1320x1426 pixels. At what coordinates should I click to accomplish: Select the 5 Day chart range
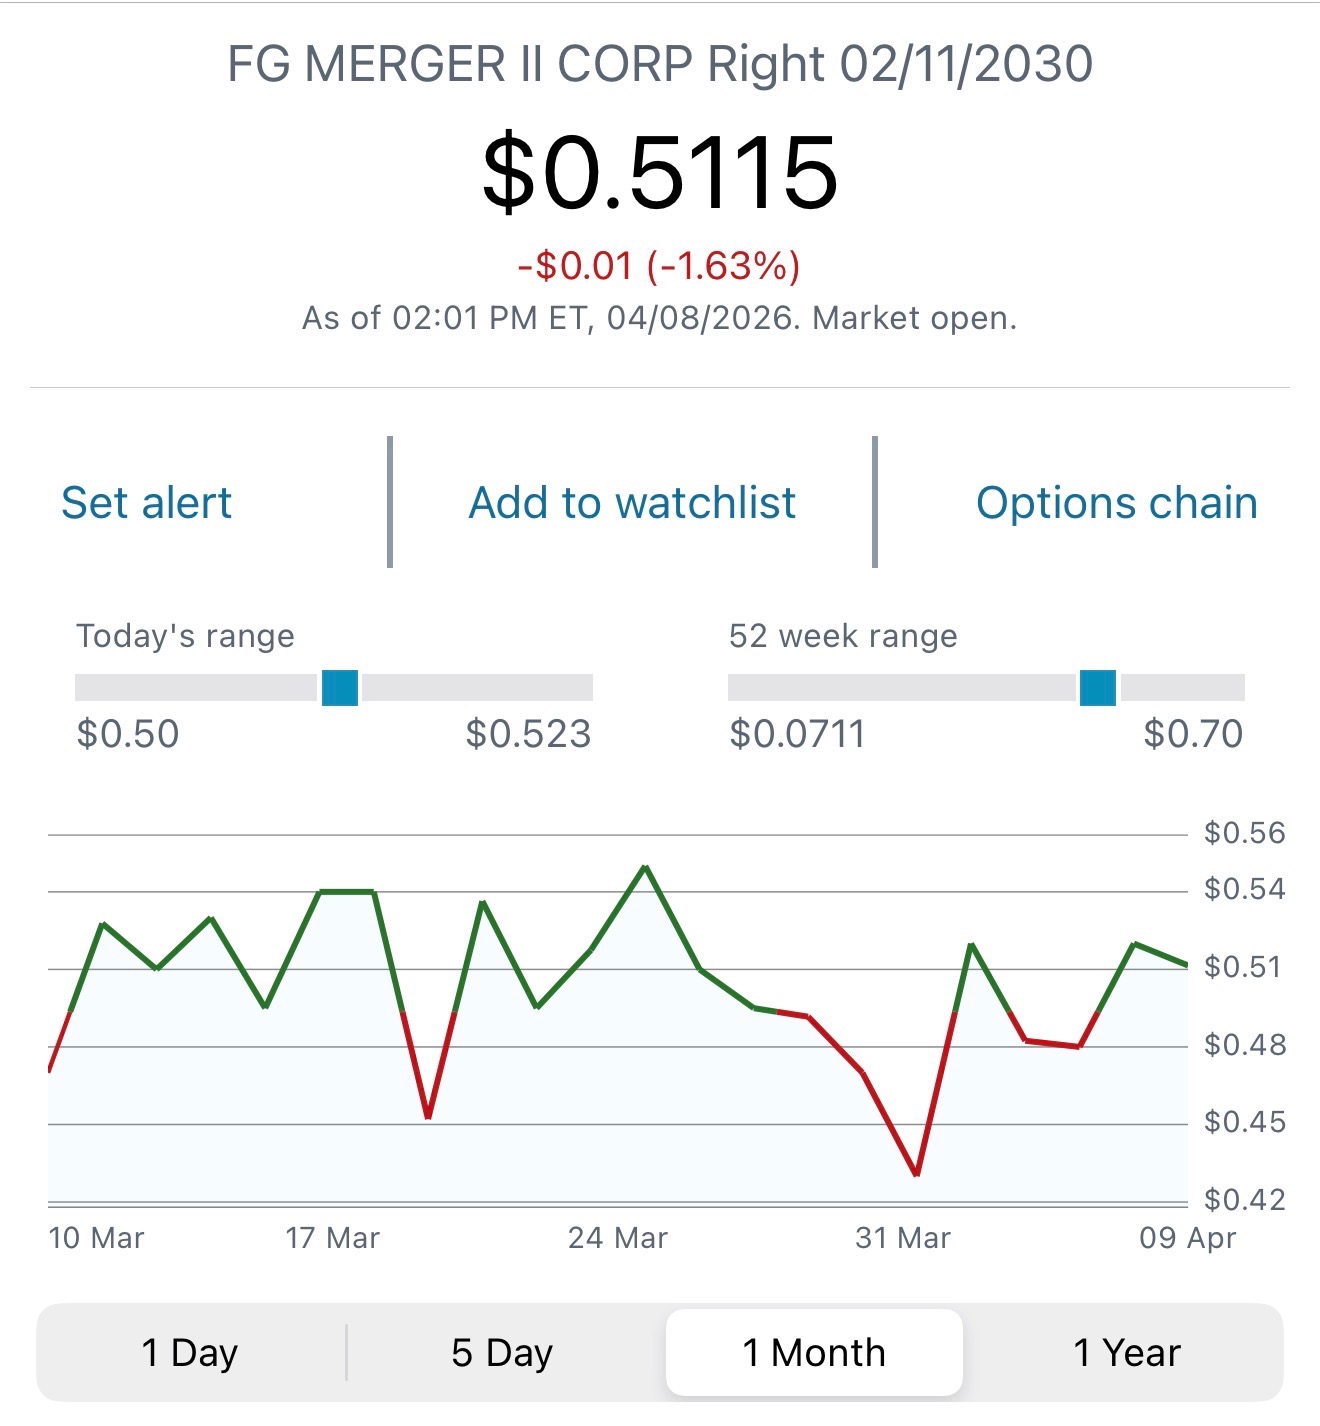tap(502, 1352)
